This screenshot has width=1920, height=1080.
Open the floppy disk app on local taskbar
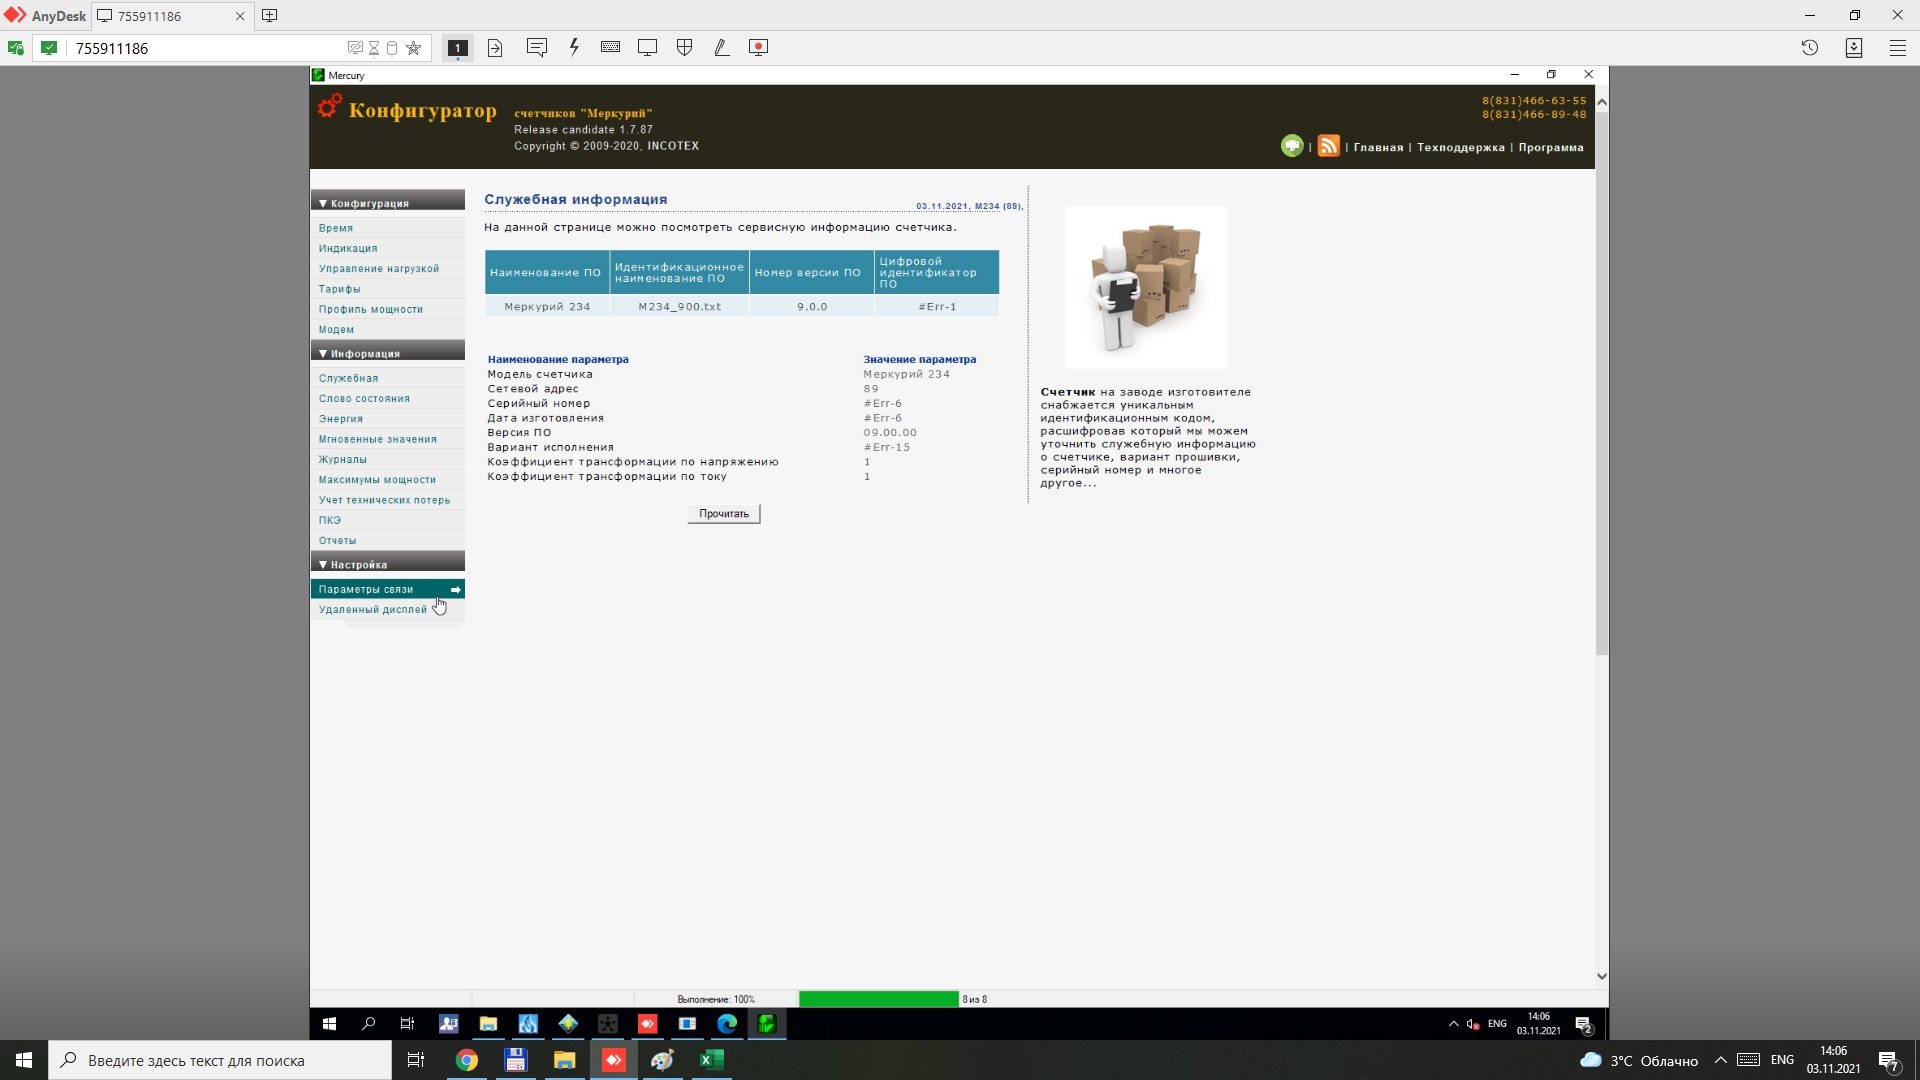tap(516, 1060)
